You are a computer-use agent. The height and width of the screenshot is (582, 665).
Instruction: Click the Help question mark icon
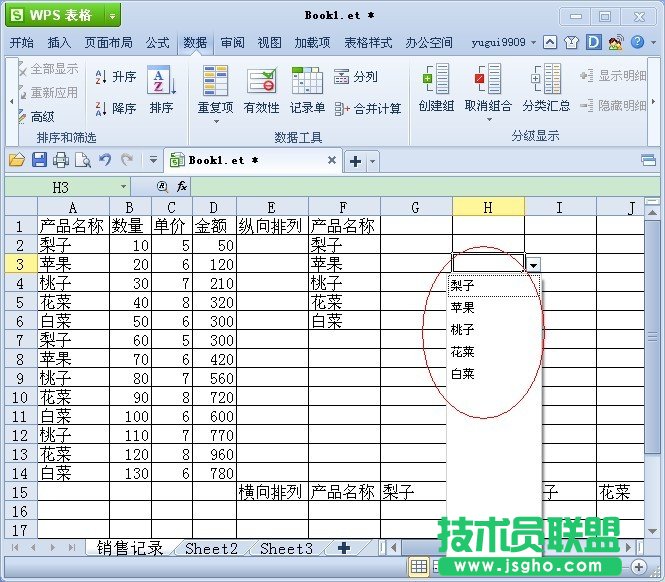(637, 42)
